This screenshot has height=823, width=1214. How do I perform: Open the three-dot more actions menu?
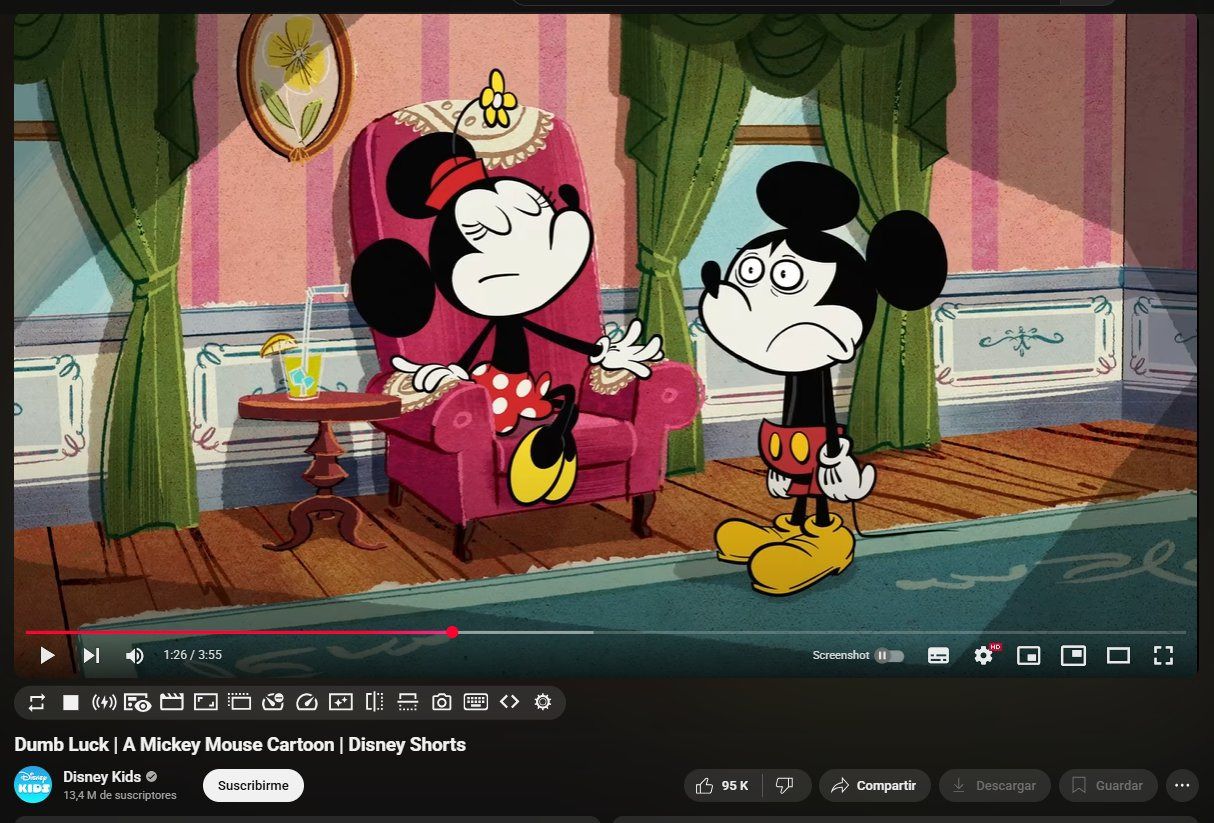coord(1182,786)
